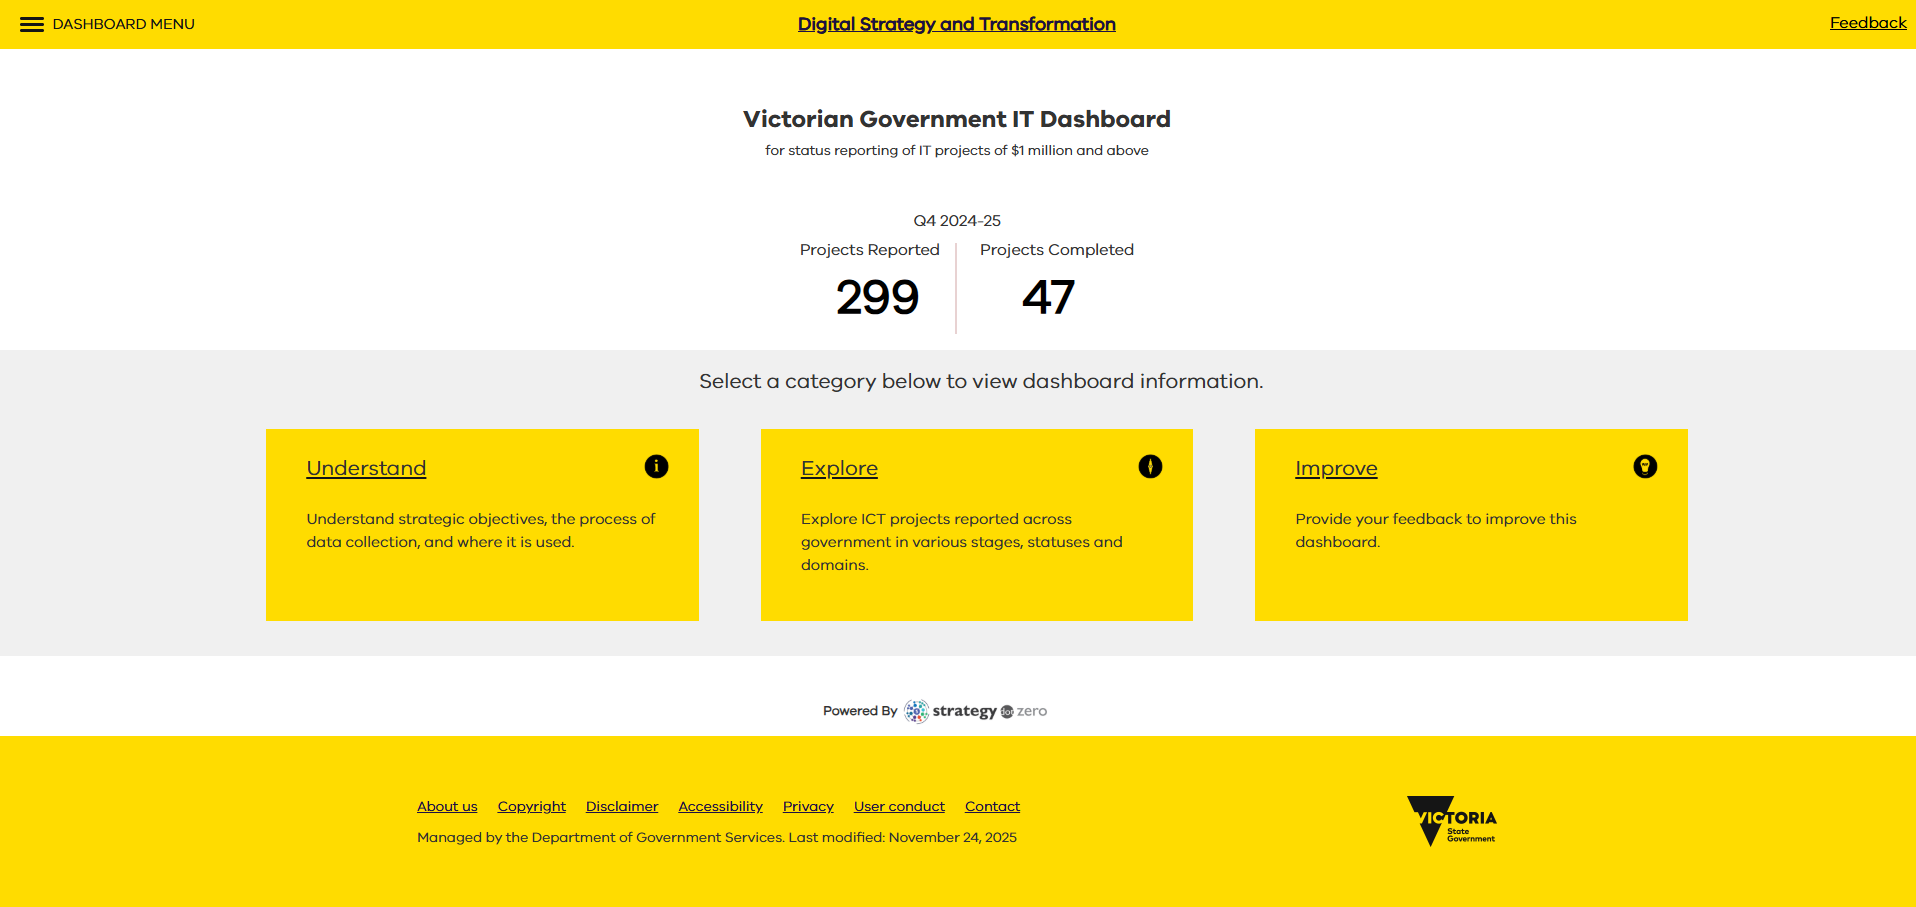
Task: Click the icon on the Explore card
Action: [1150, 466]
